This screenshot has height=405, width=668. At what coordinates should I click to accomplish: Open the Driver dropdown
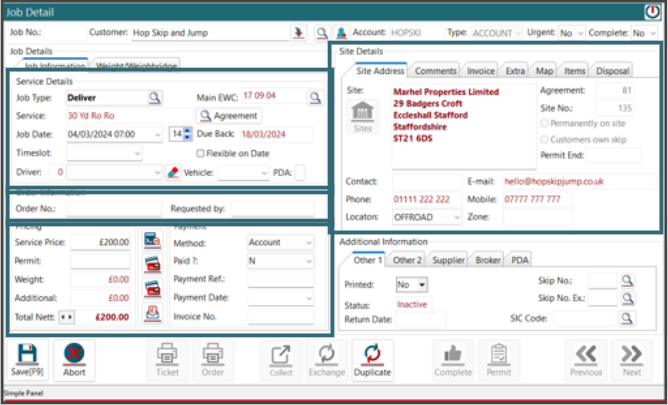pyautogui.click(x=114, y=172)
